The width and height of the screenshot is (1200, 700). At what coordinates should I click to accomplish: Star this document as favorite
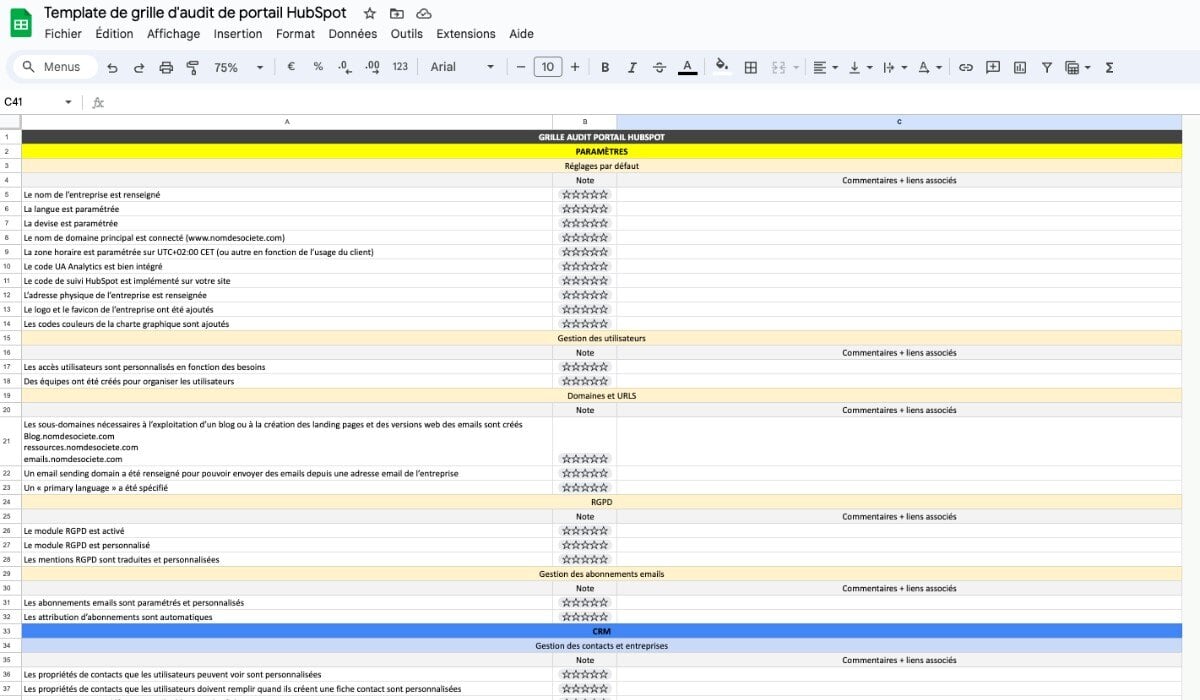pos(370,14)
